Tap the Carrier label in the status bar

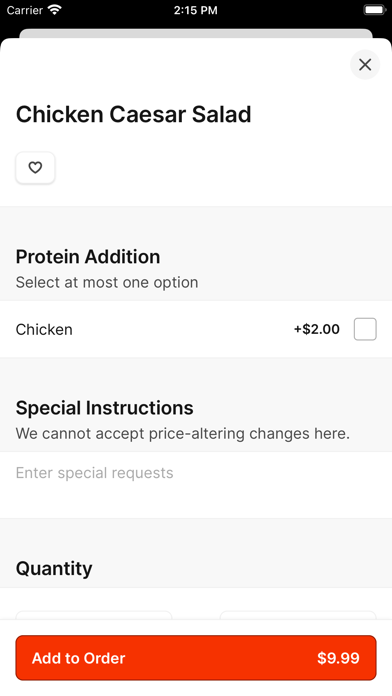click(24, 10)
